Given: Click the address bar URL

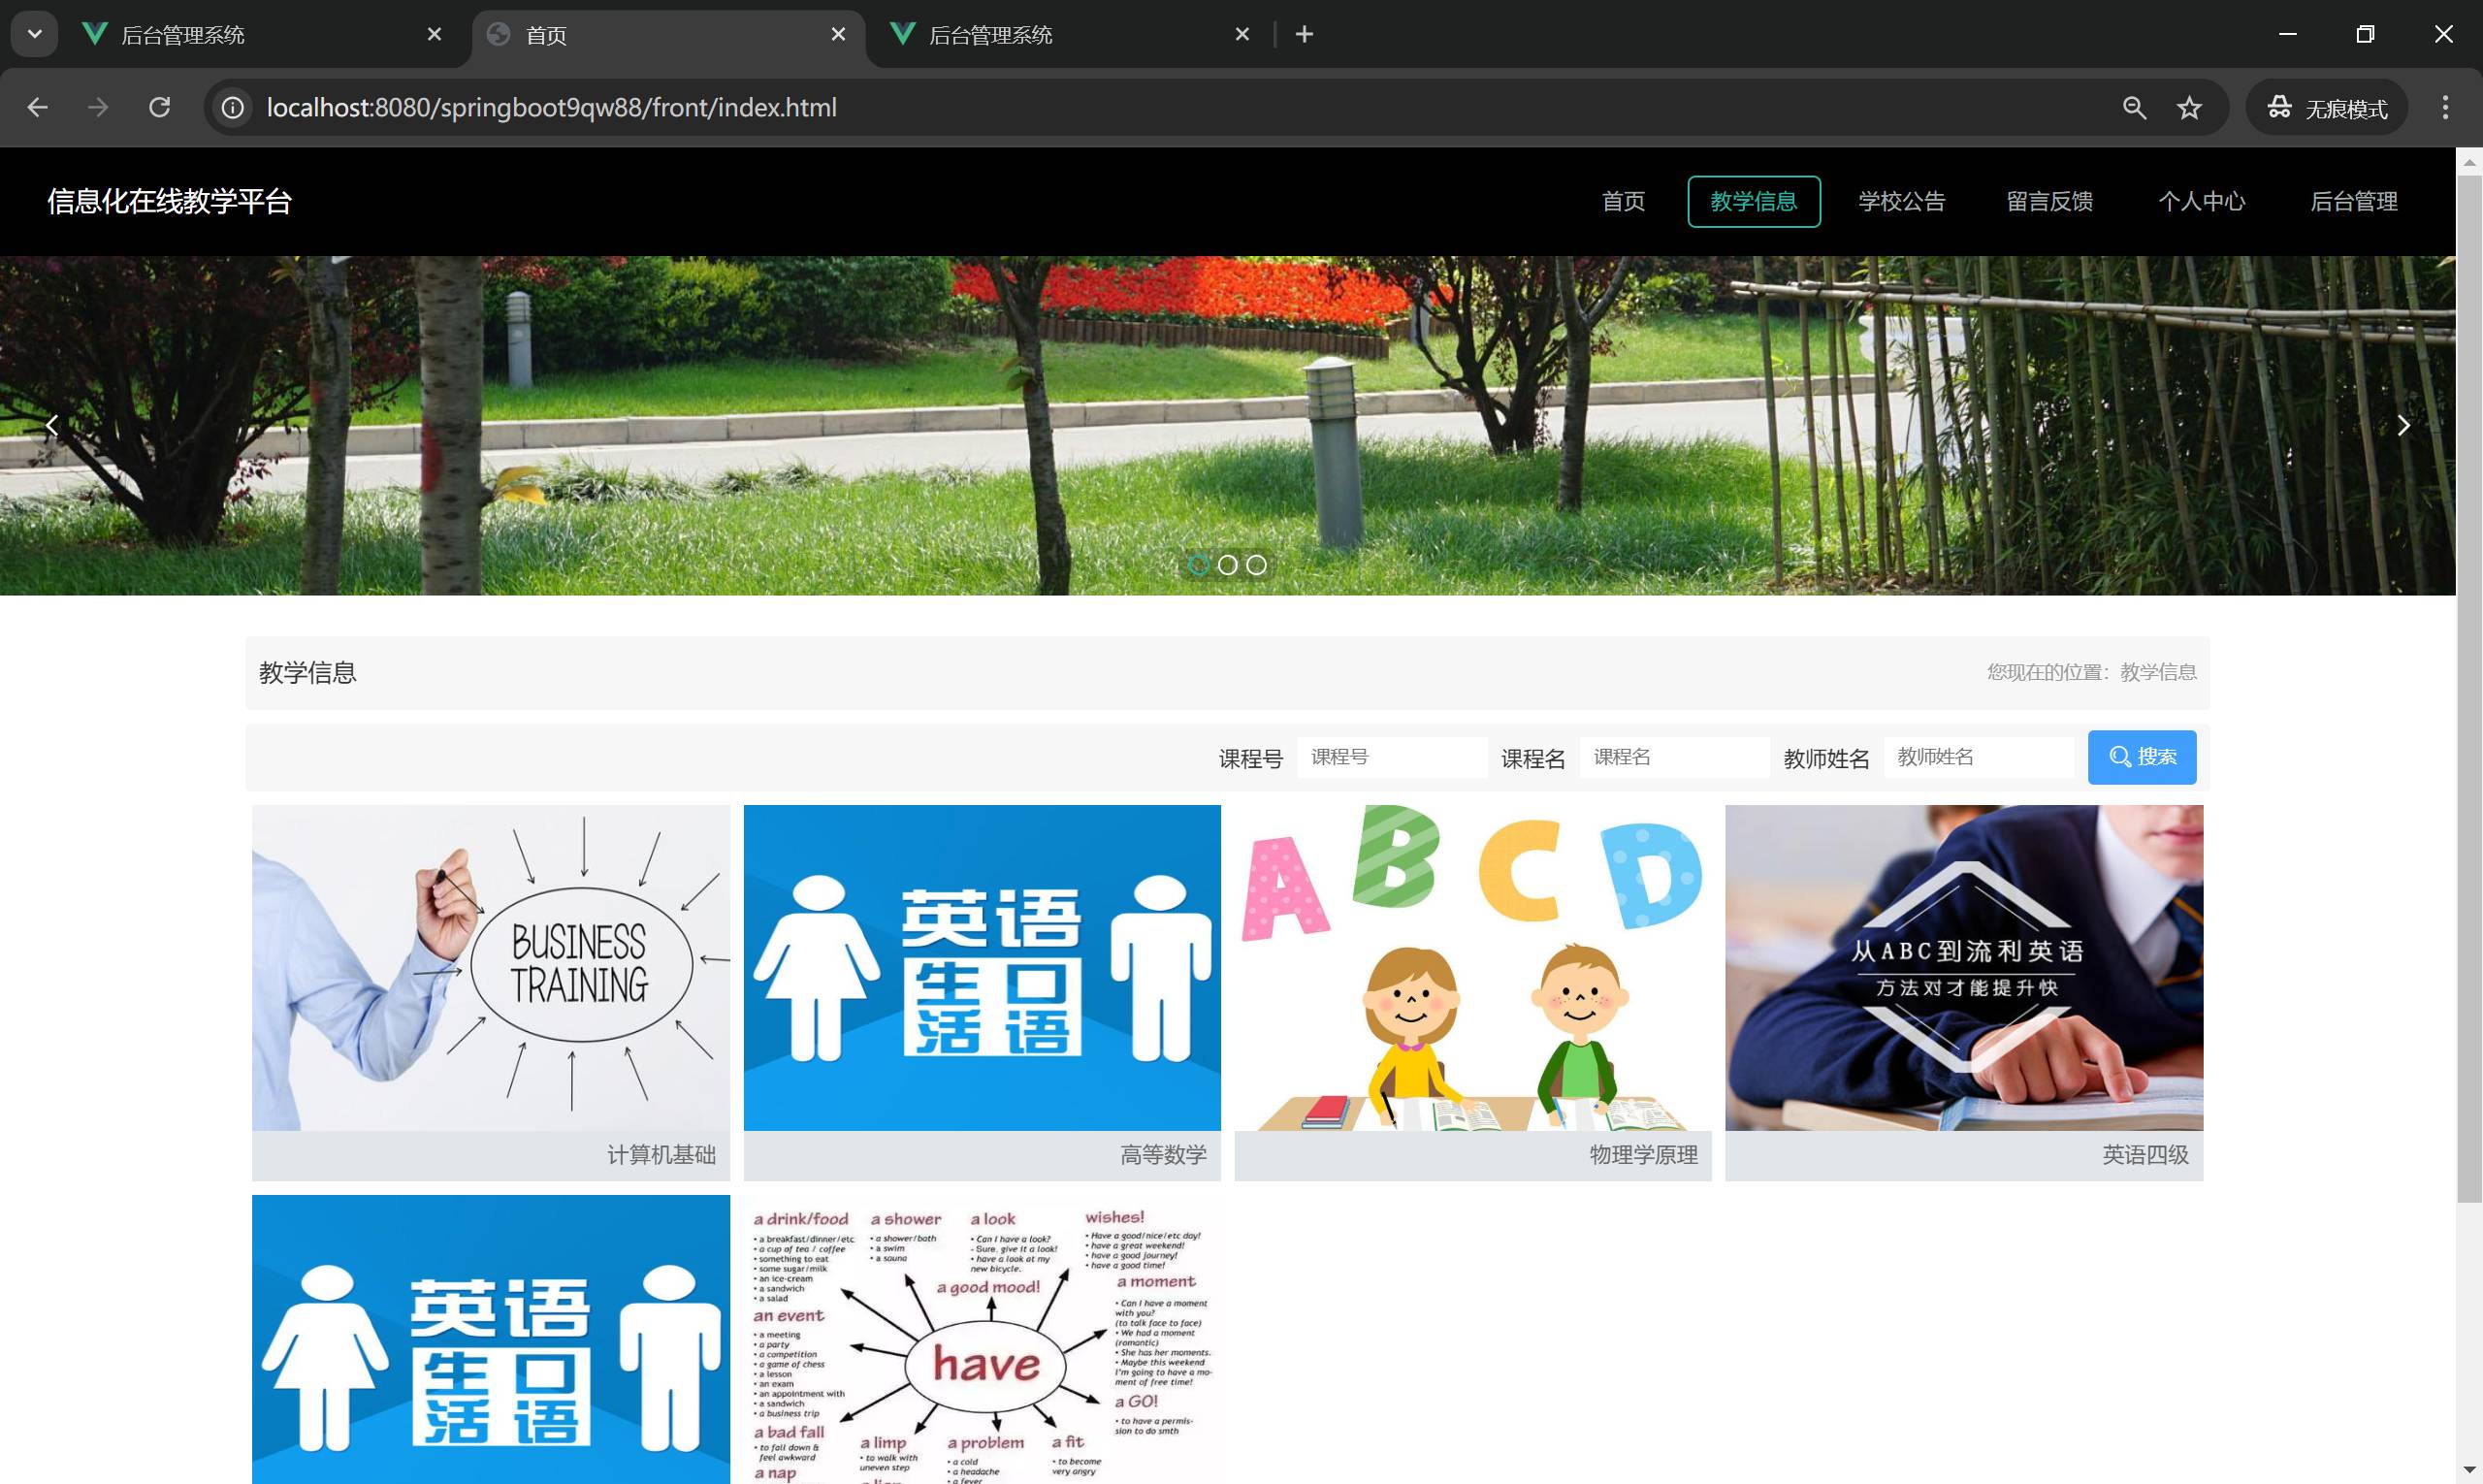Looking at the screenshot, I should [x=551, y=107].
